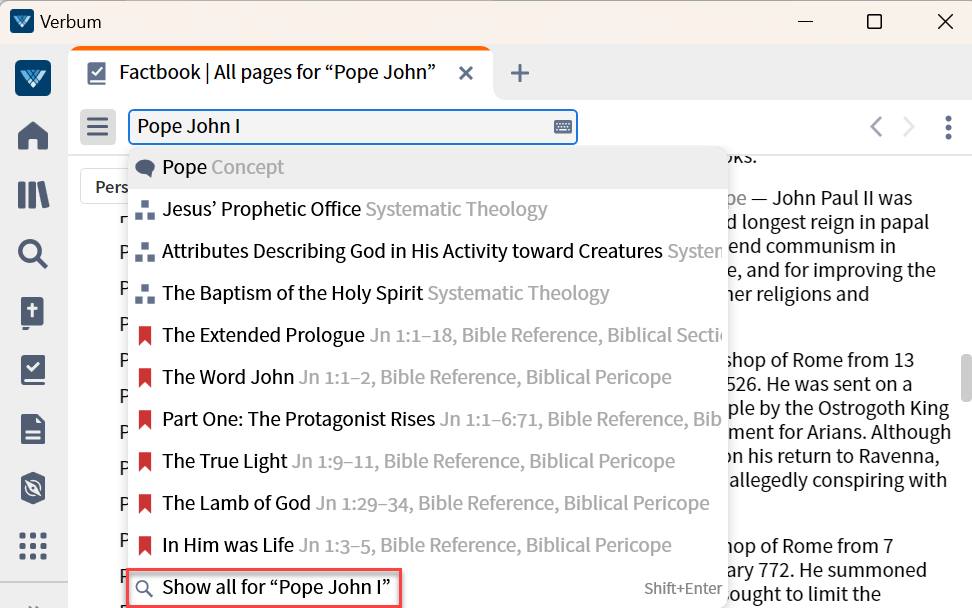Select Part One: The Protagonist Rises
Screen dimensions: 972x608
point(428,420)
